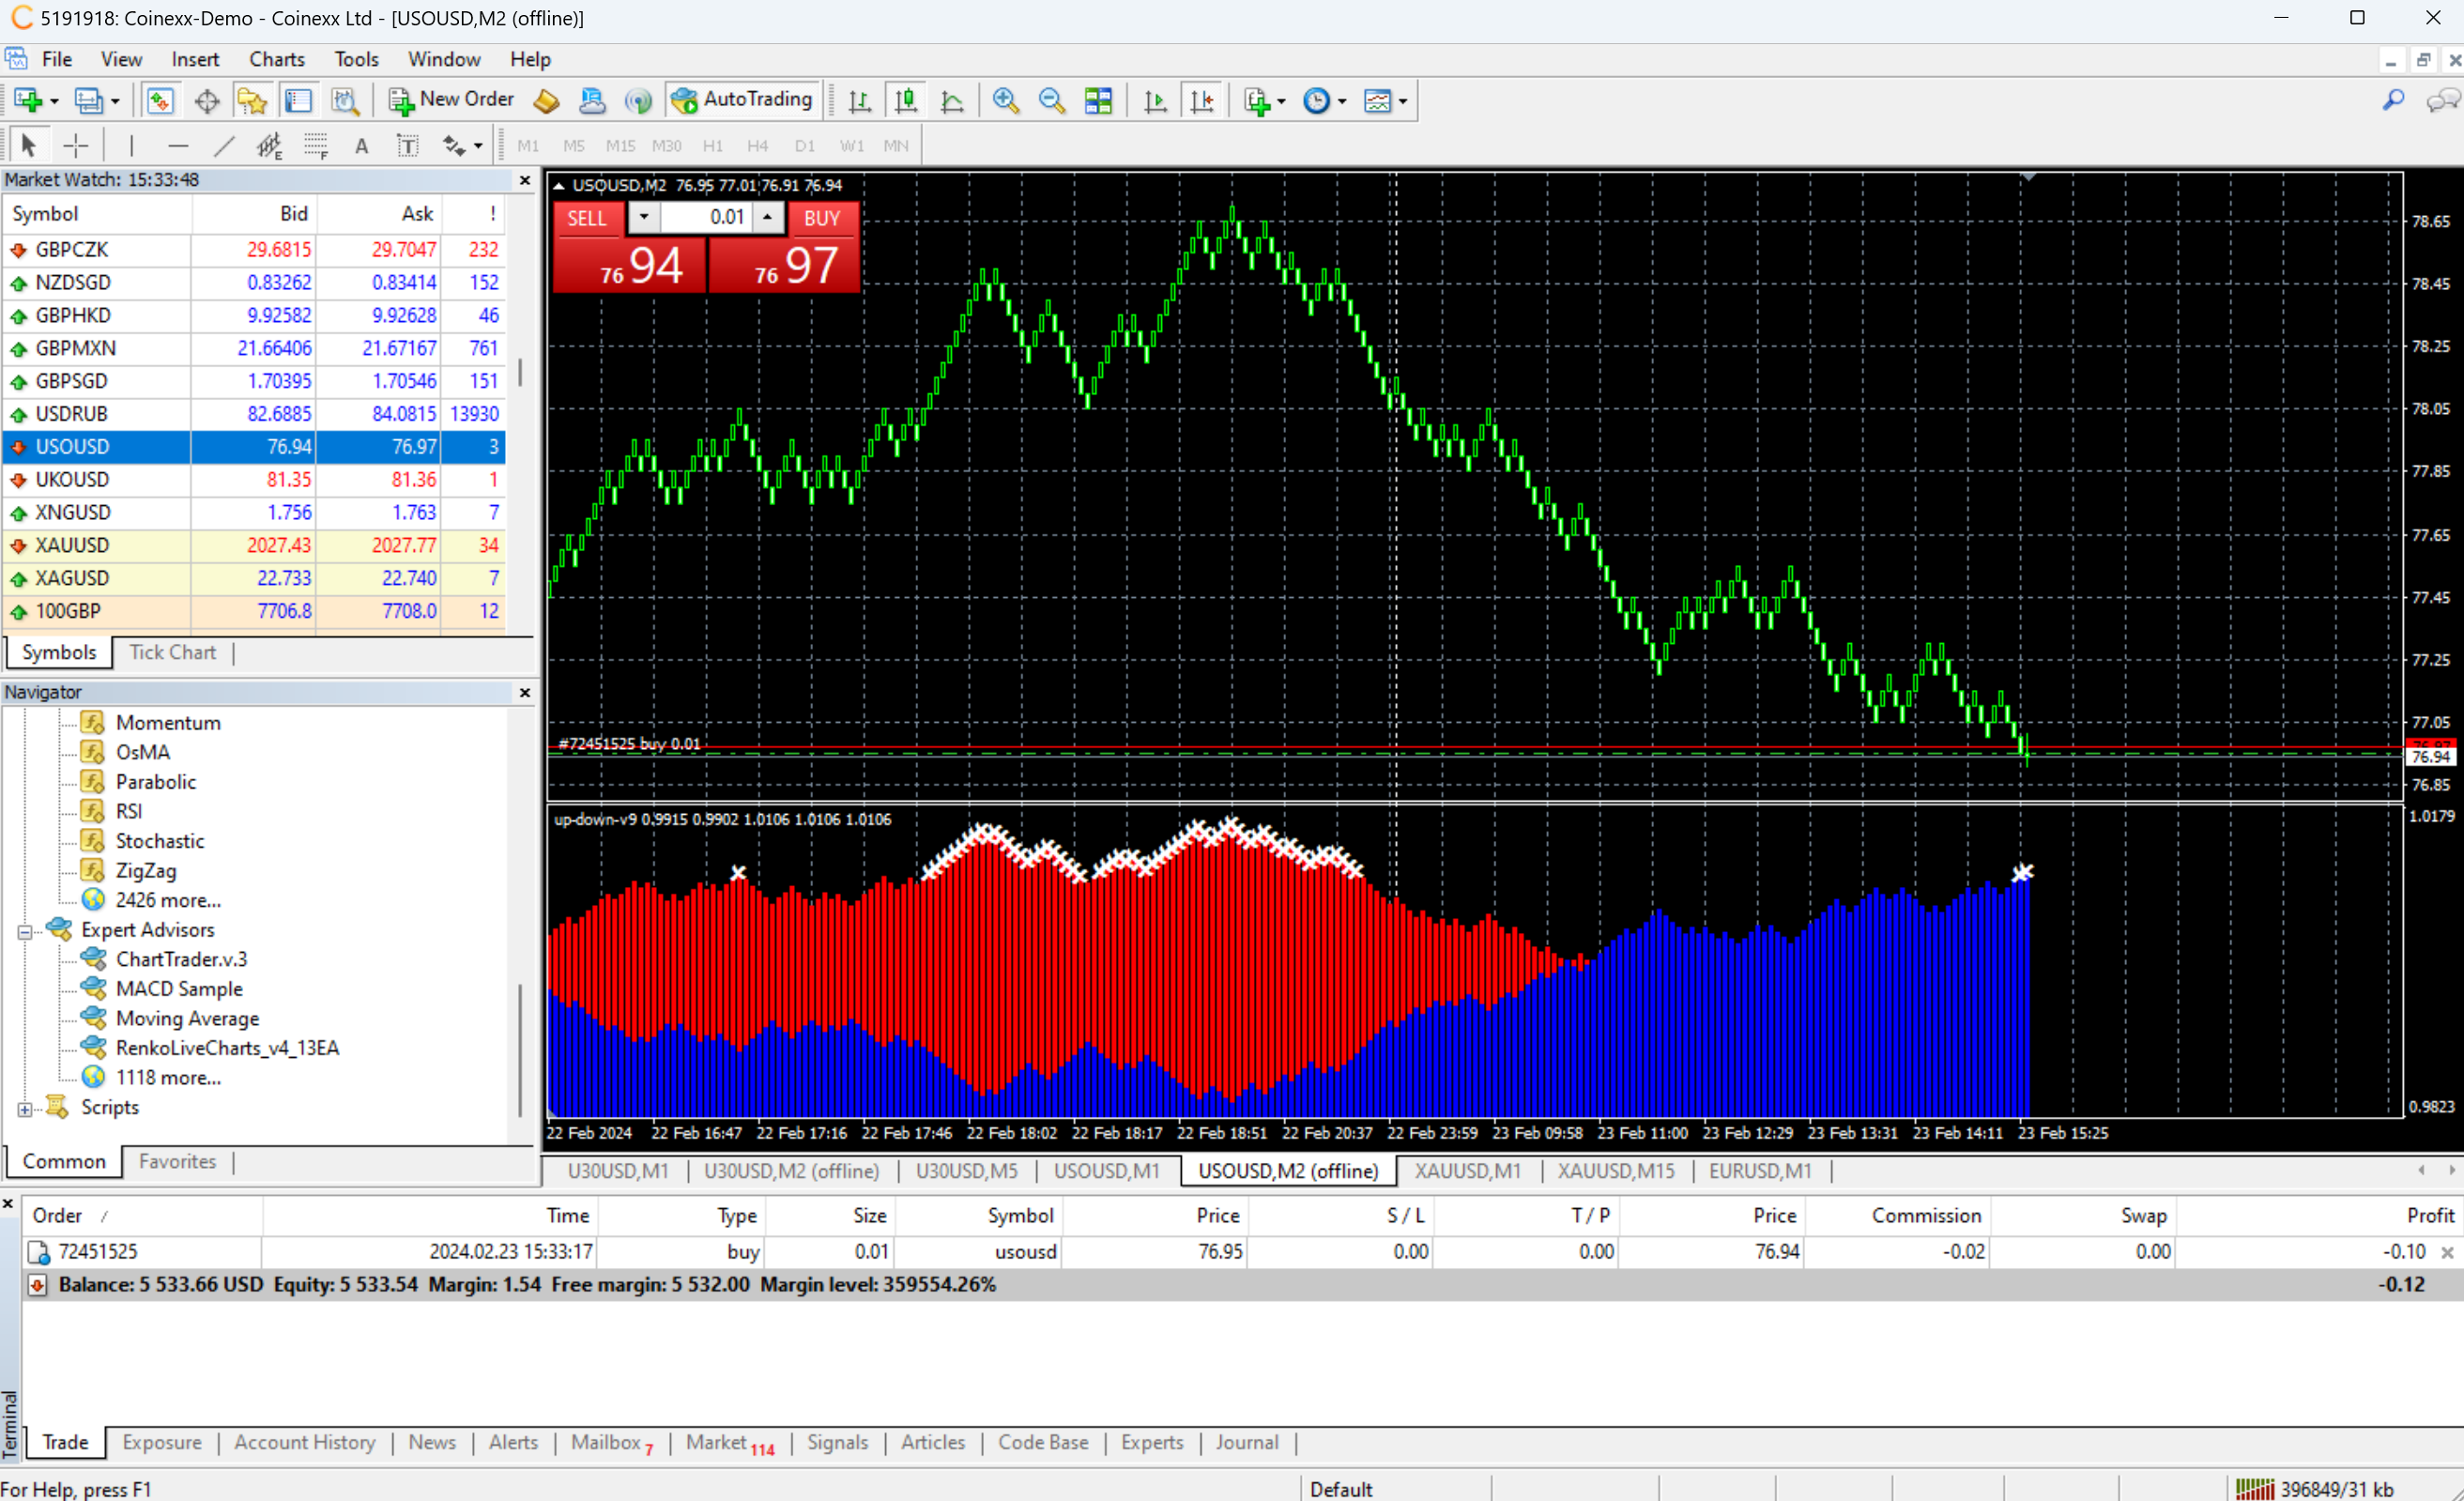Open the Charts menu
Viewport: 2464px width, 1501px height.
tap(276, 59)
